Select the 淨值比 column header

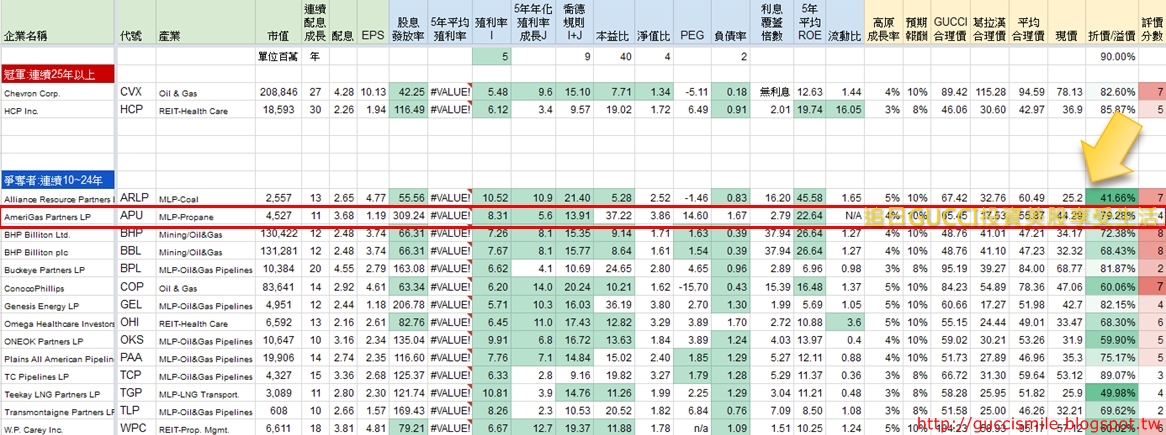pyautogui.click(x=652, y=22)
